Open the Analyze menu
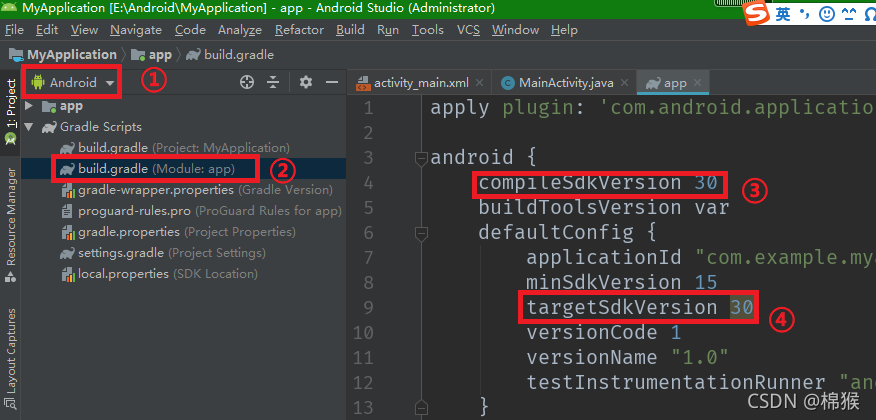Viewport: 876px width, 420px height. (240, 30)
